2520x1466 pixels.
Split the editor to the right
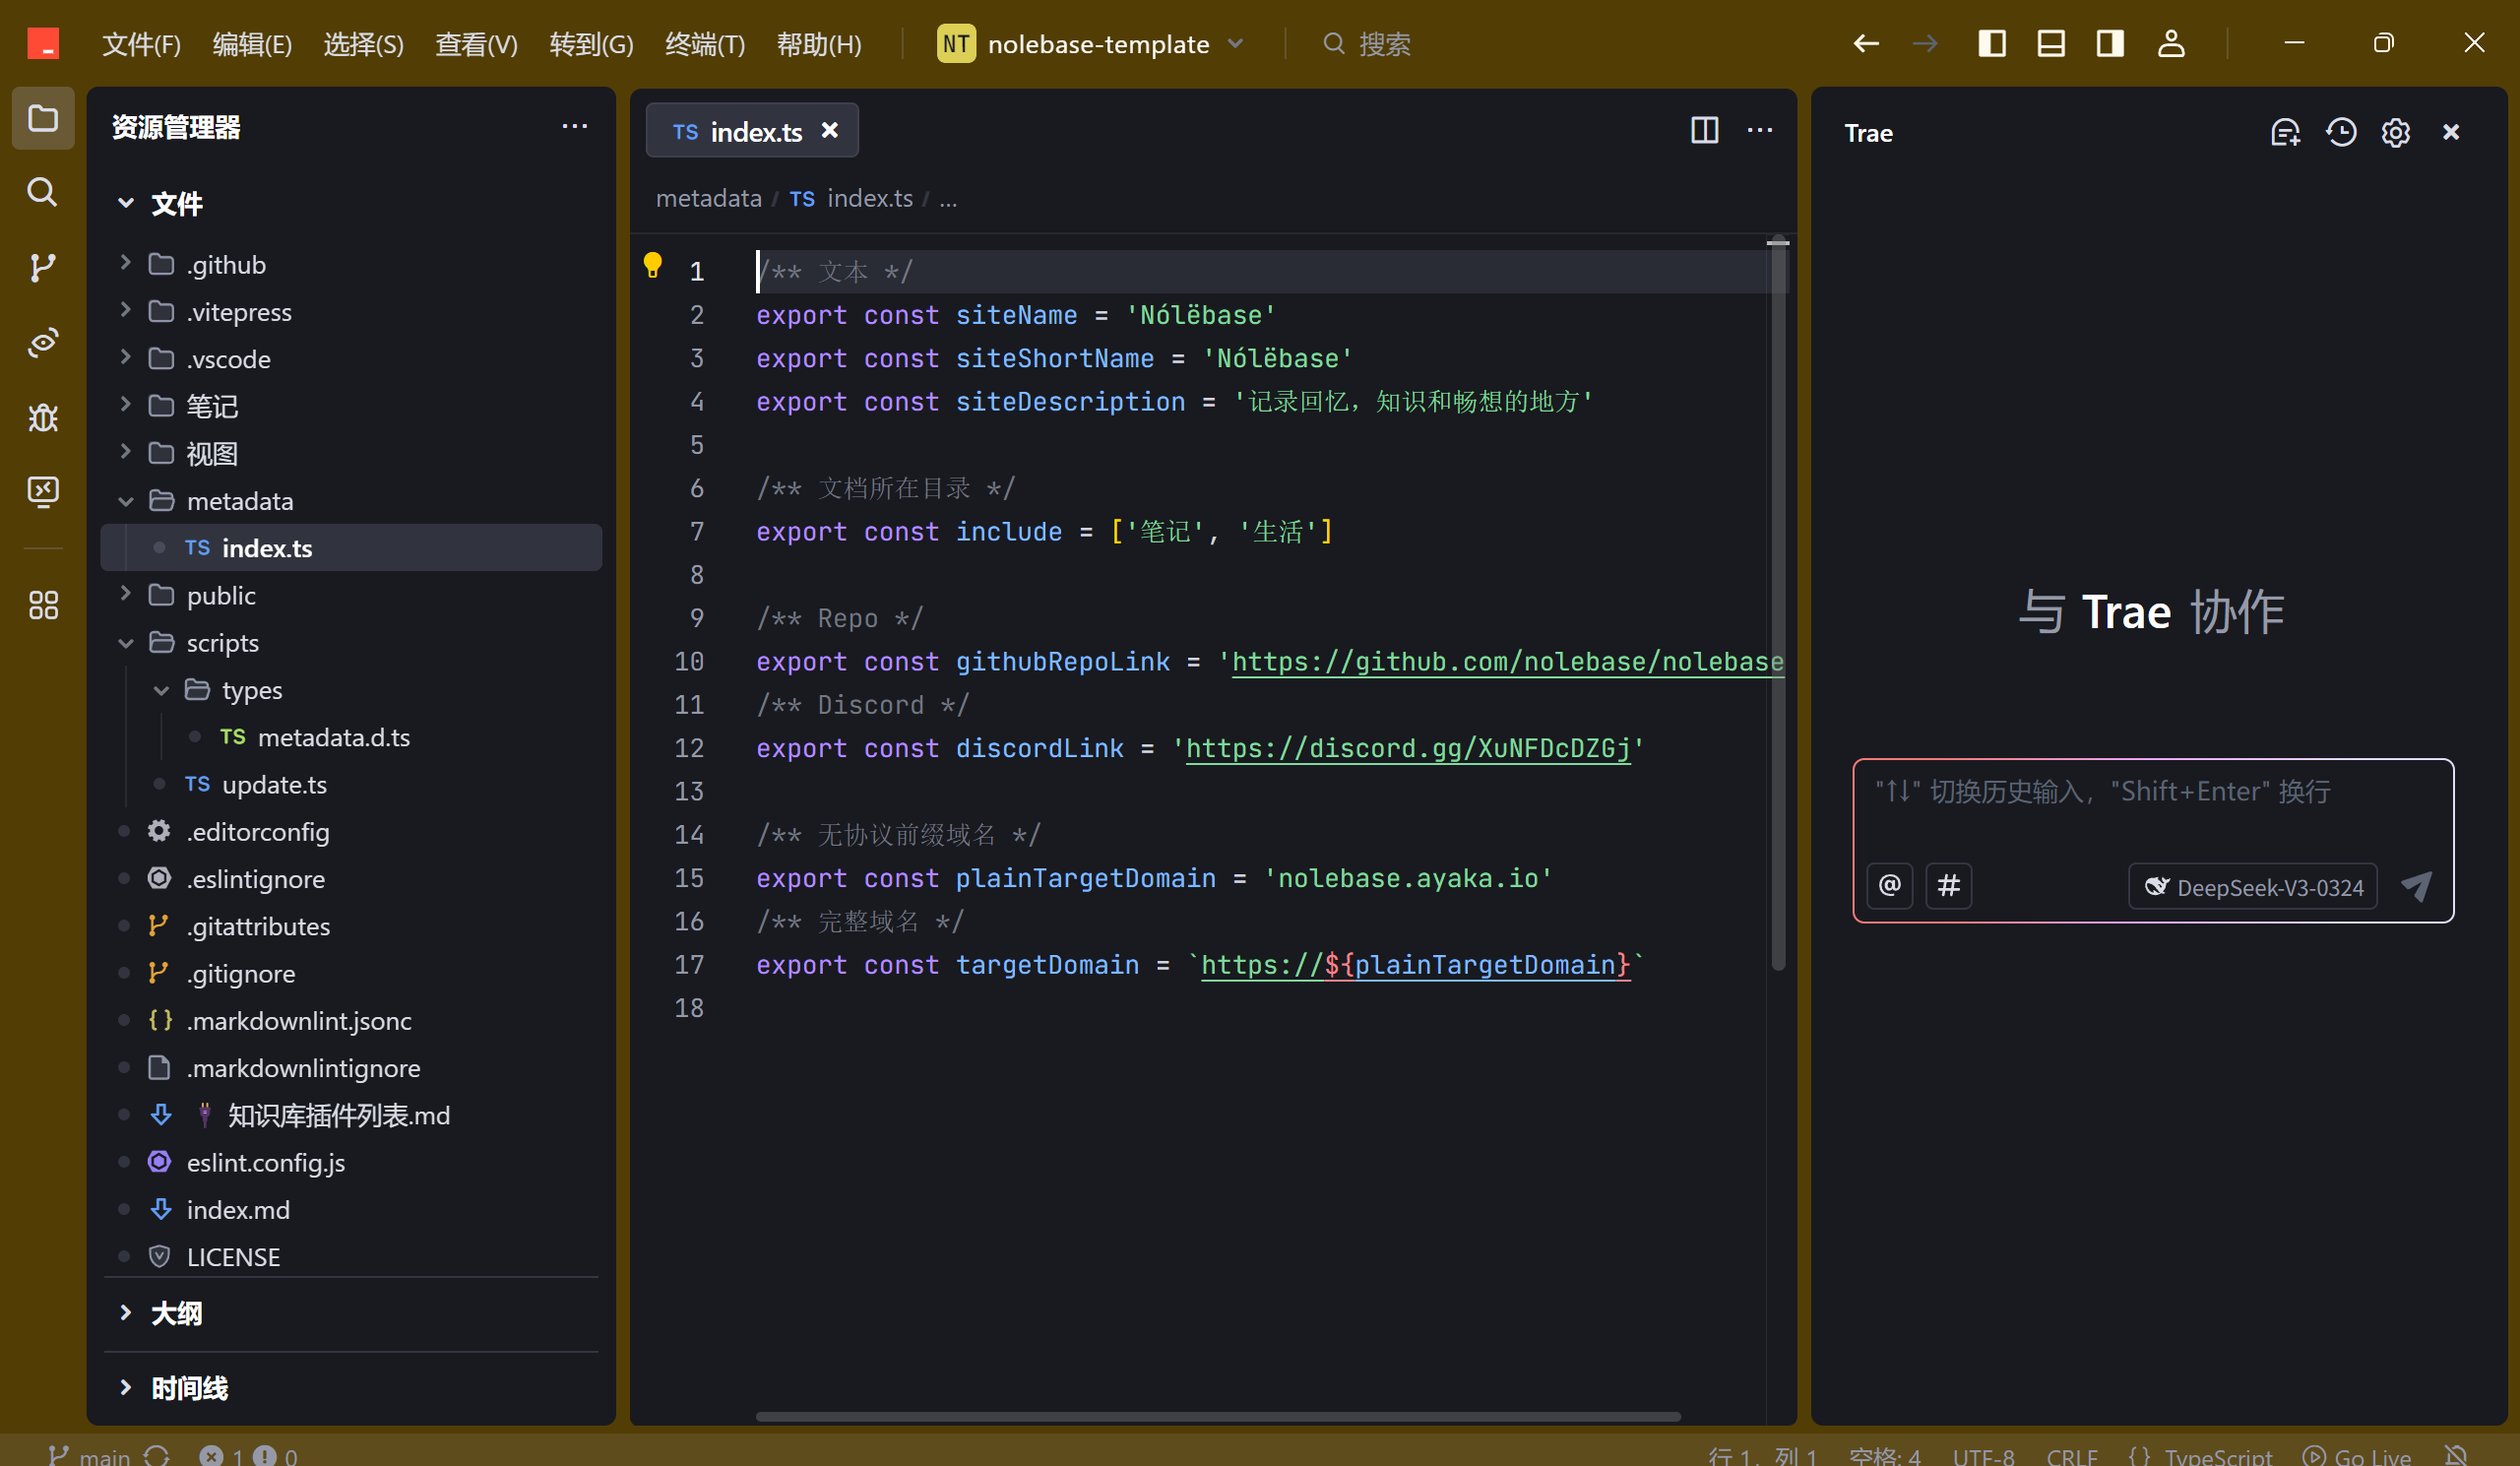click(1704, 130)
